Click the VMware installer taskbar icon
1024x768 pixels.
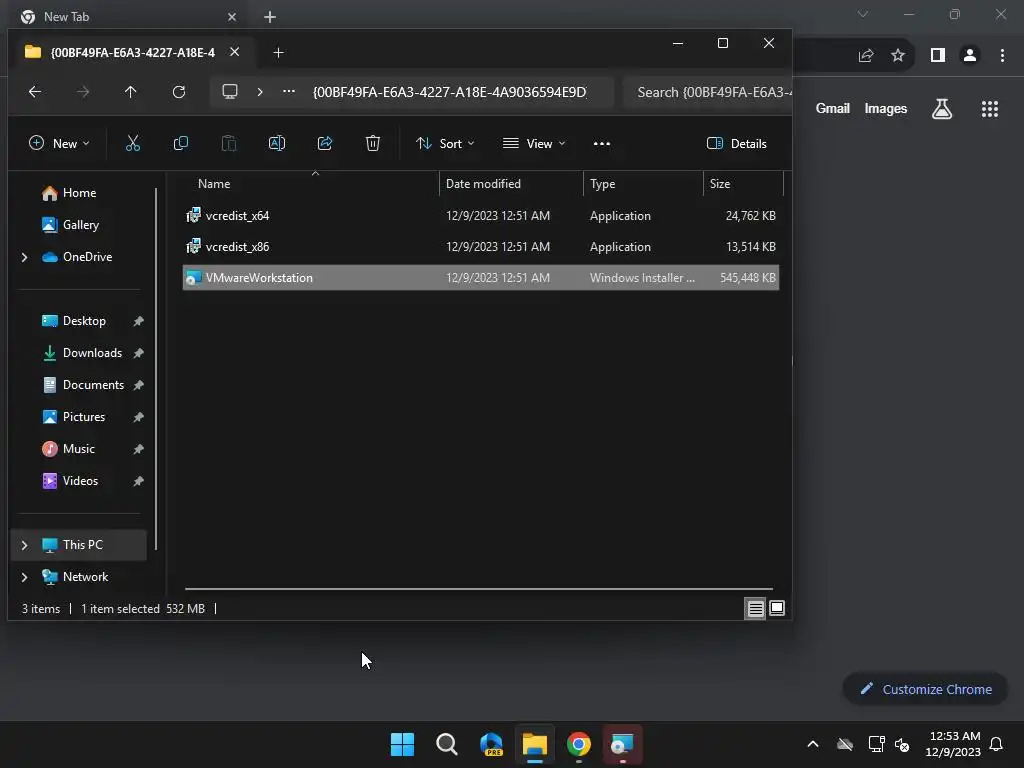coord(622,744)
